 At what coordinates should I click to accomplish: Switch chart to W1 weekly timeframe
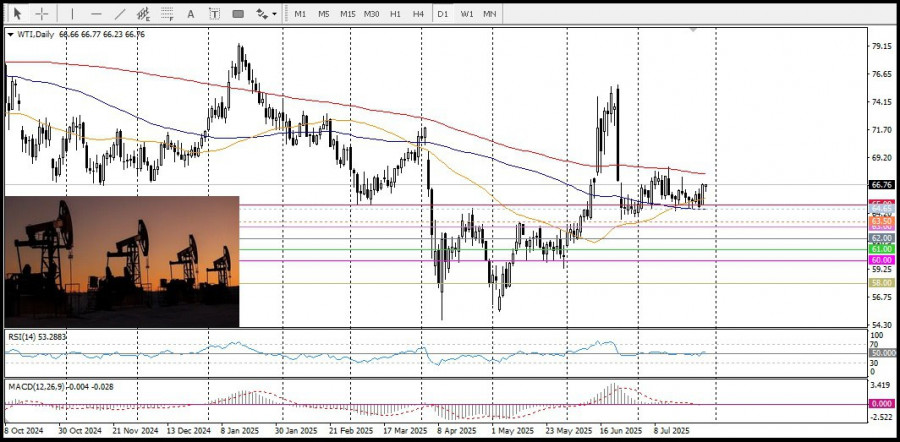[467, 14]
